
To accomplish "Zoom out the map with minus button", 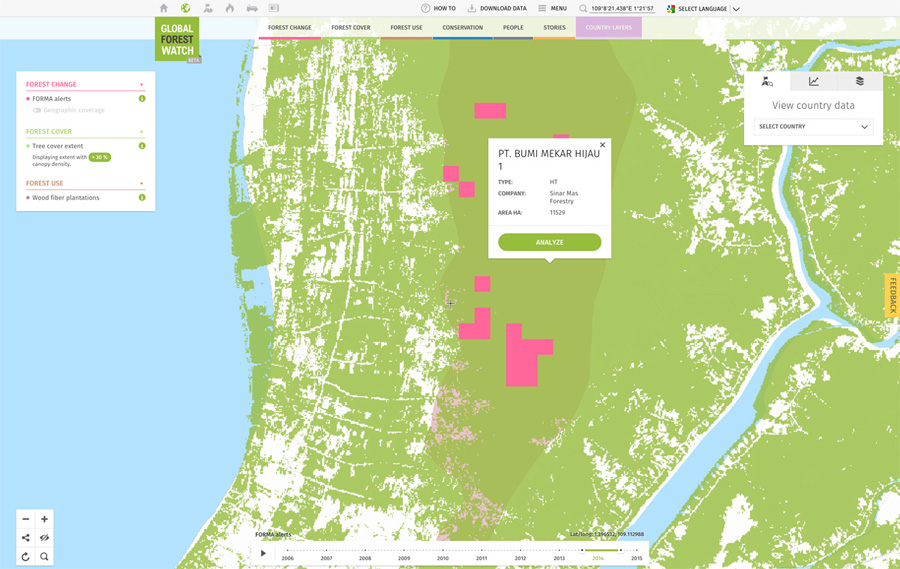I will click(26, 519).
